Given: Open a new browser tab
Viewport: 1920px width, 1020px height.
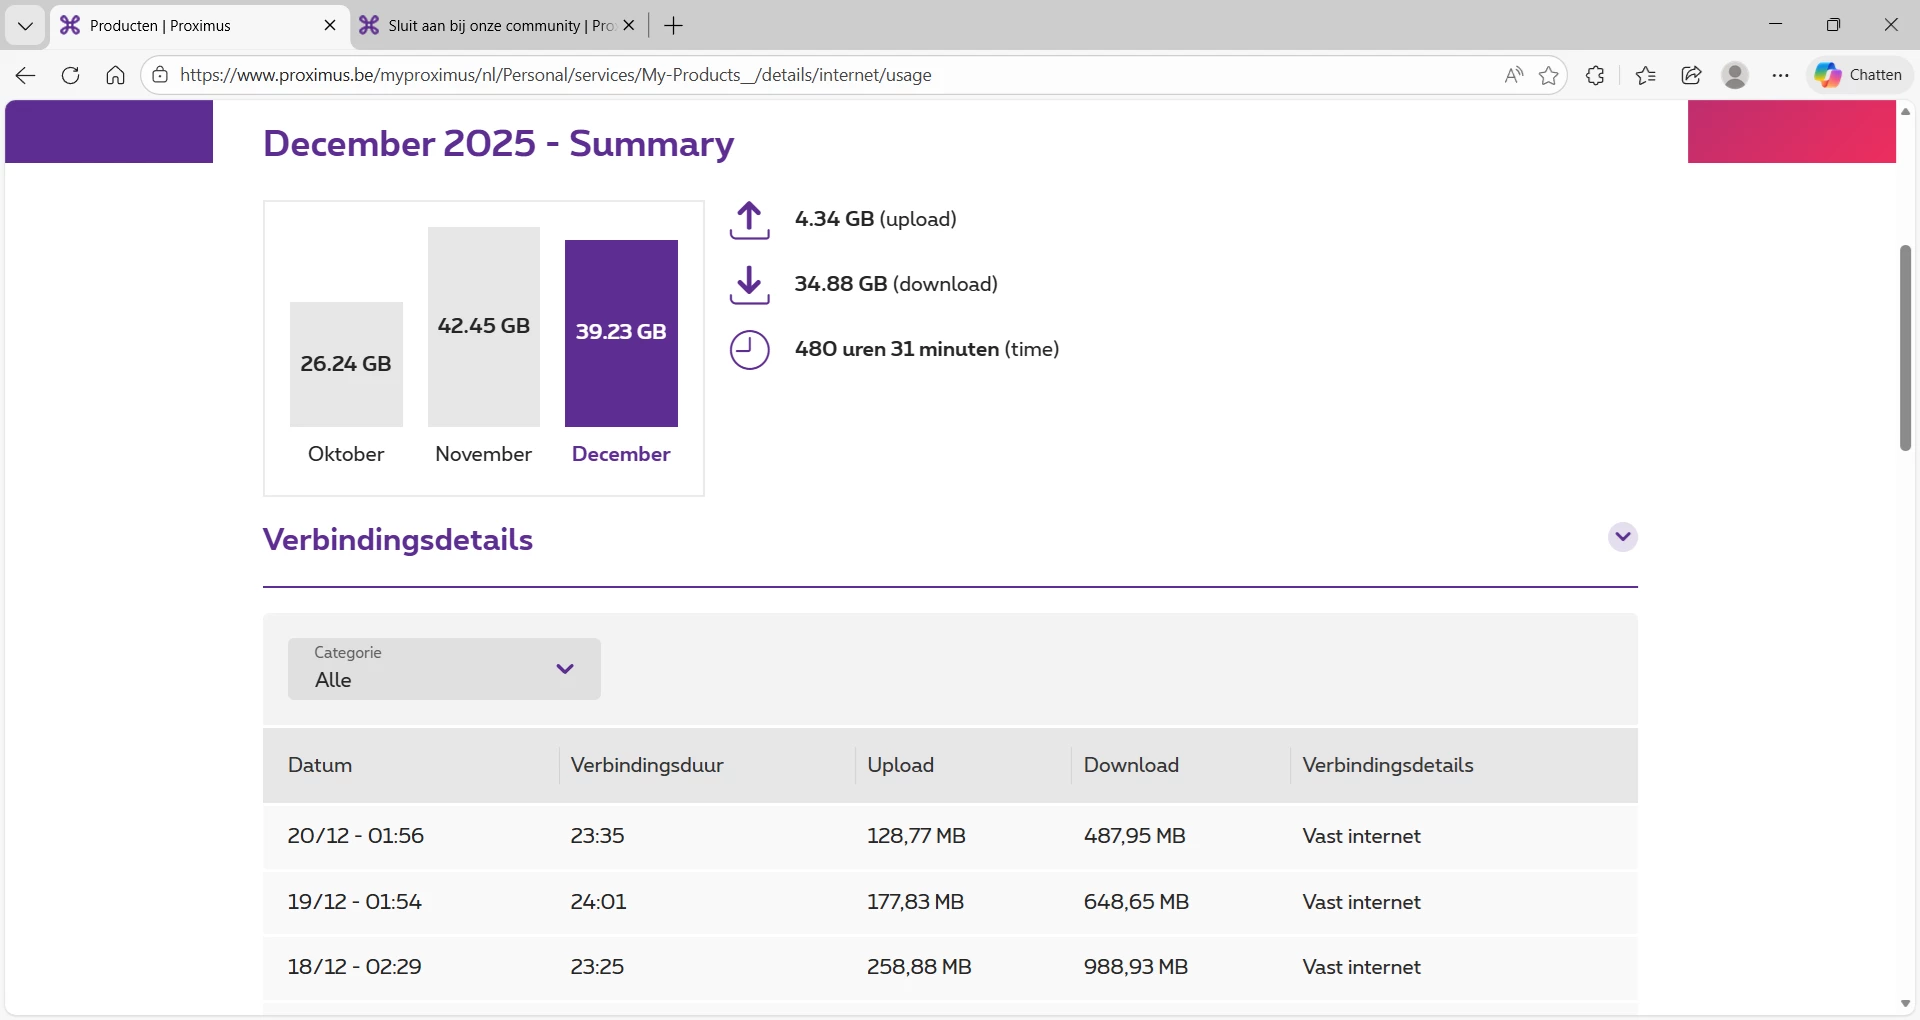Looking at the screenshot, I should pos(674,26).
